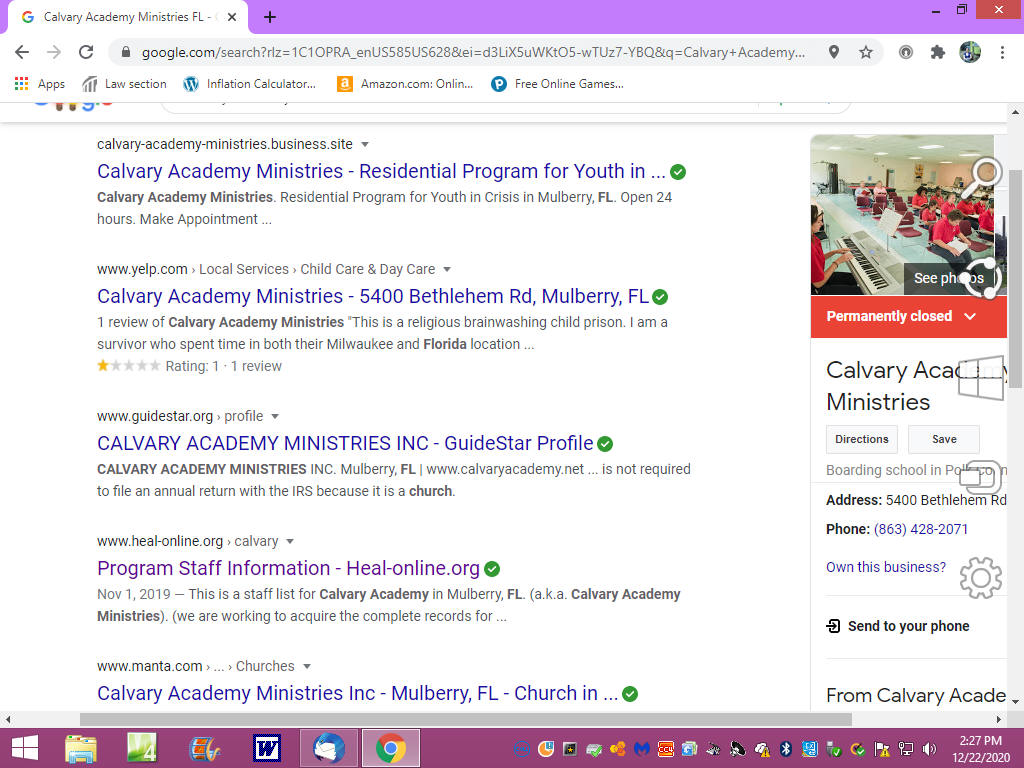Open the Amazon.com bookmark
Viewport: 1024px width, 768px height.
(x=405, y=84)
